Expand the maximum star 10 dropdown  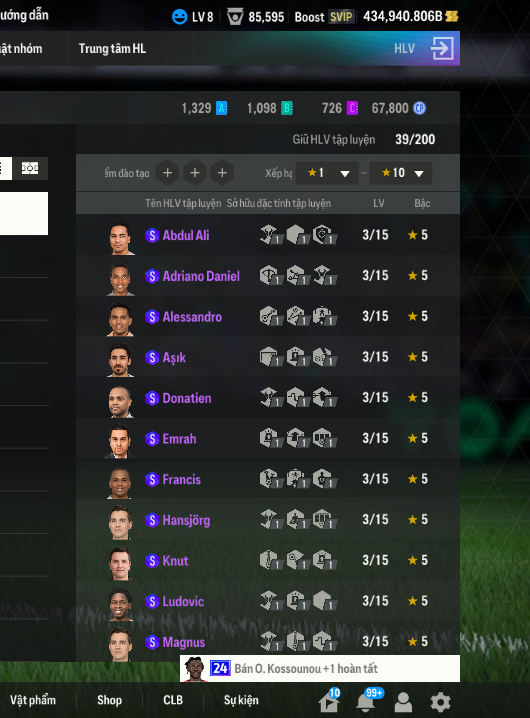point(401,173)
